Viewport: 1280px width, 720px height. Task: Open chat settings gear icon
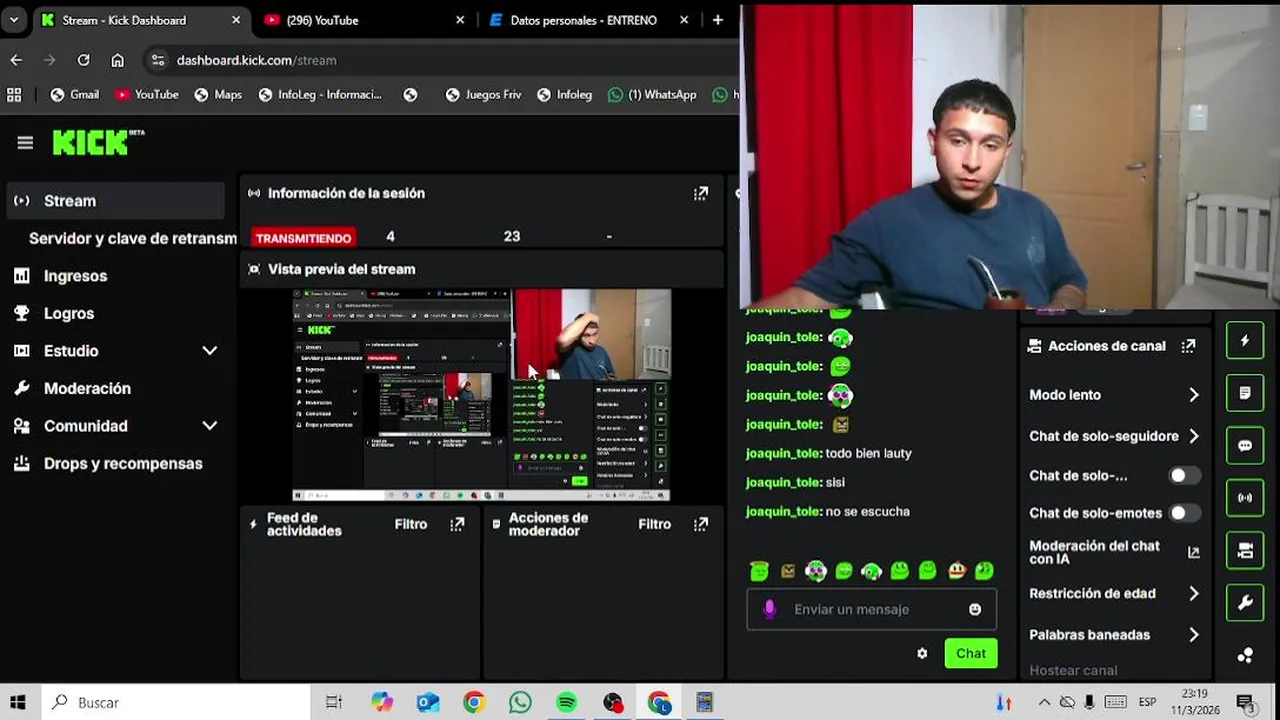click(x=922, y=653)
